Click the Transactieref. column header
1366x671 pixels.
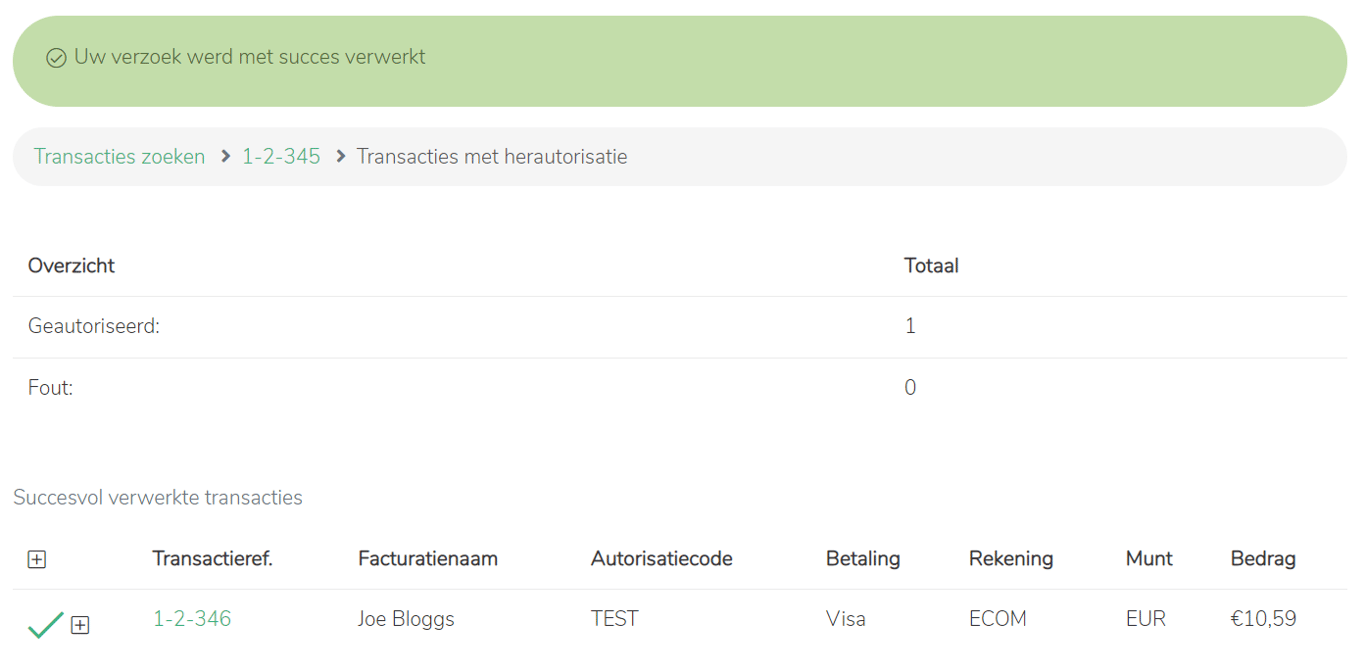pyautogui.click(x=212, y=559)
